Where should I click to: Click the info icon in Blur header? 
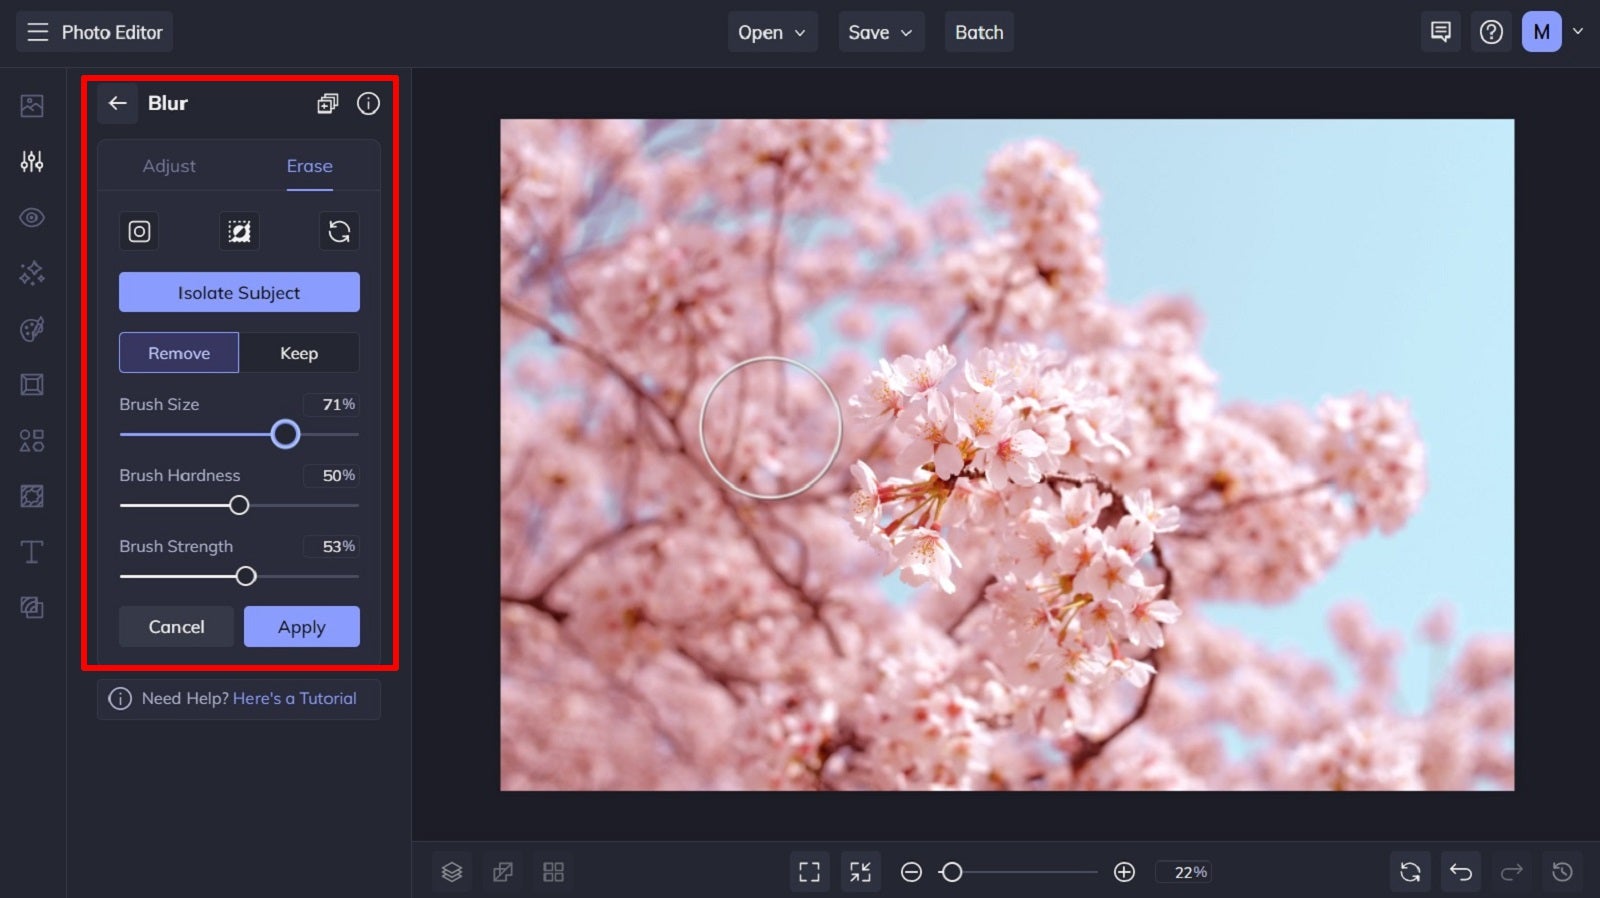(368, 103)
